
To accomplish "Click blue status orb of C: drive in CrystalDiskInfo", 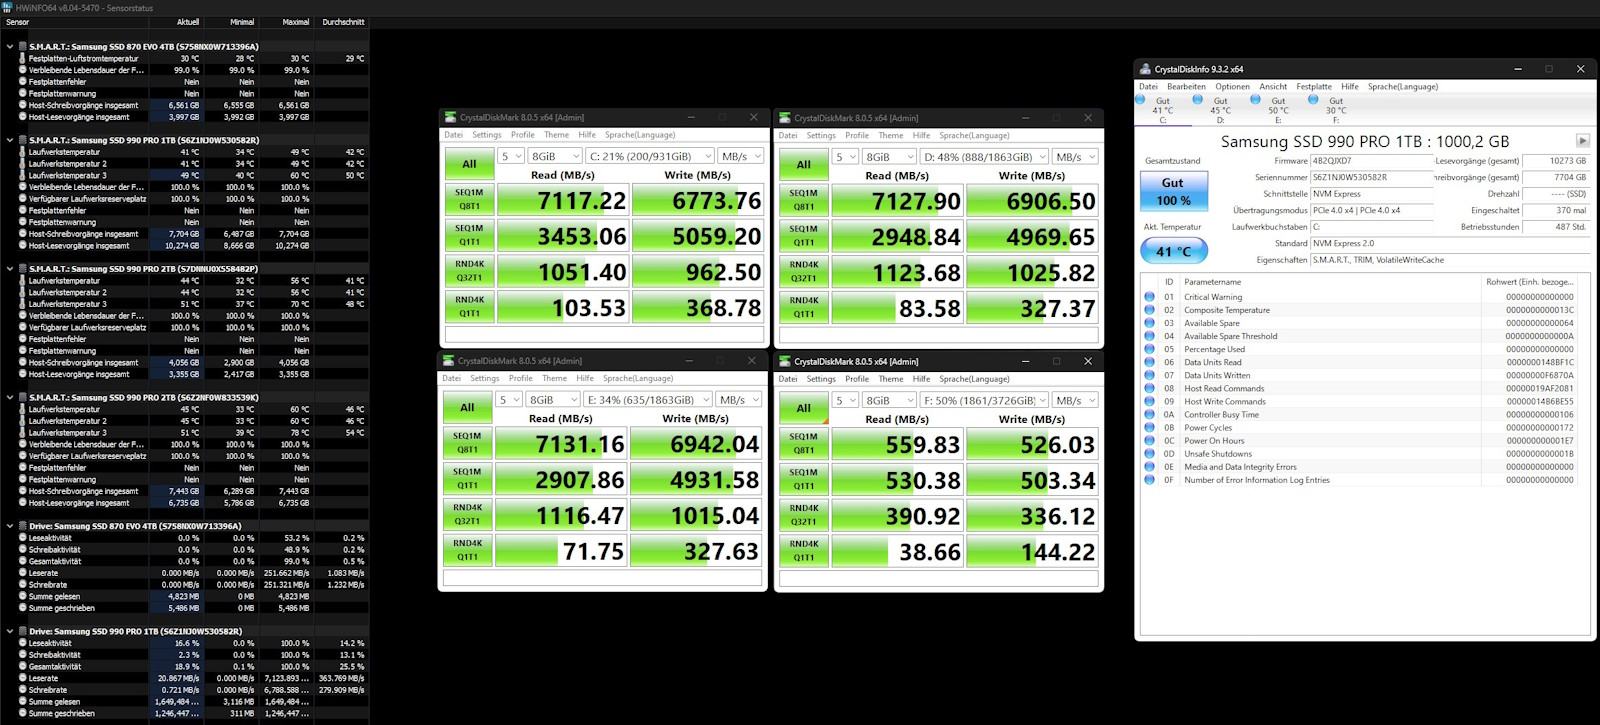I will (x=1140, y=99).
